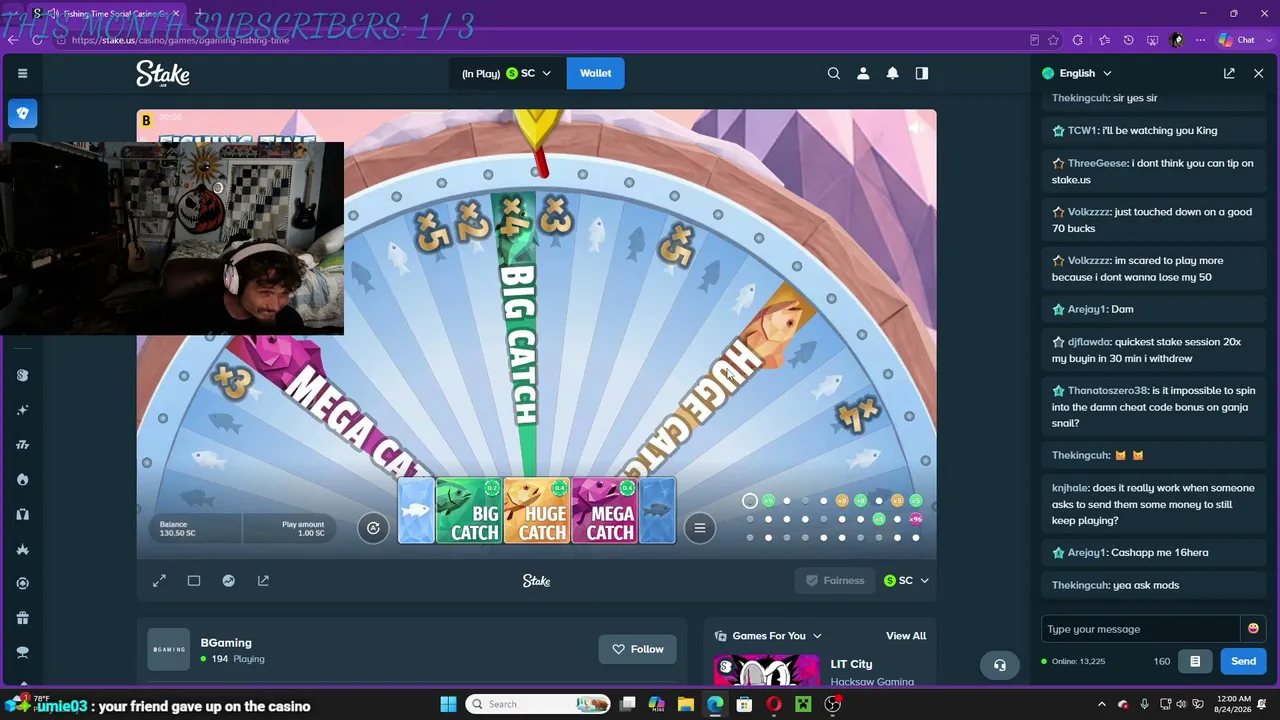Show hidden system tray icons

[x=1102, y=704]
